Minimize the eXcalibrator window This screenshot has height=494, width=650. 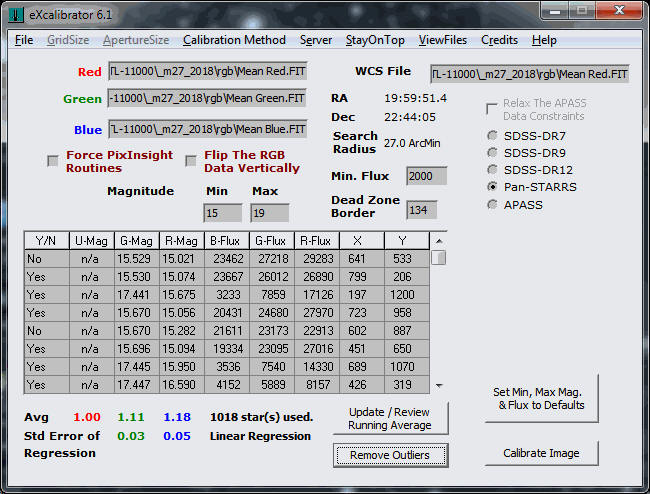click(555, 11)
